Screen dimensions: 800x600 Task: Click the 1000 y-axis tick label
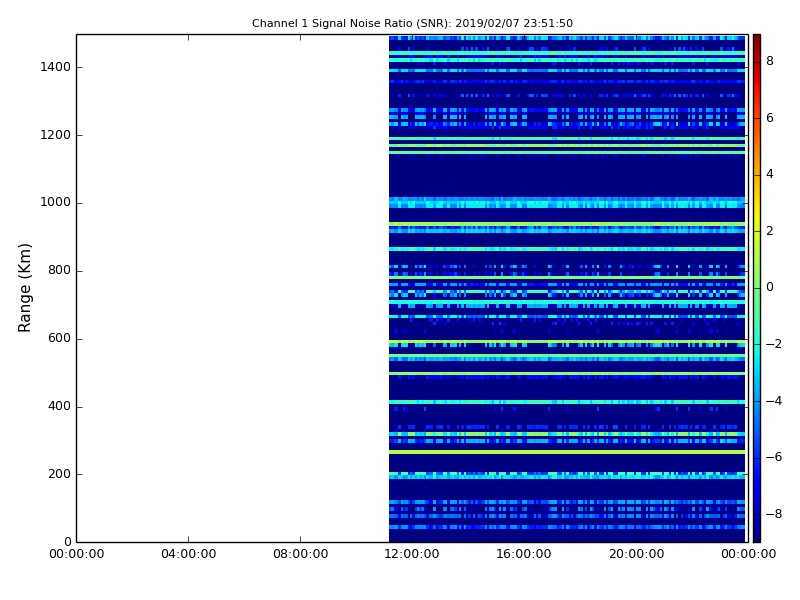pyautogui.click(x=55, y=203)
